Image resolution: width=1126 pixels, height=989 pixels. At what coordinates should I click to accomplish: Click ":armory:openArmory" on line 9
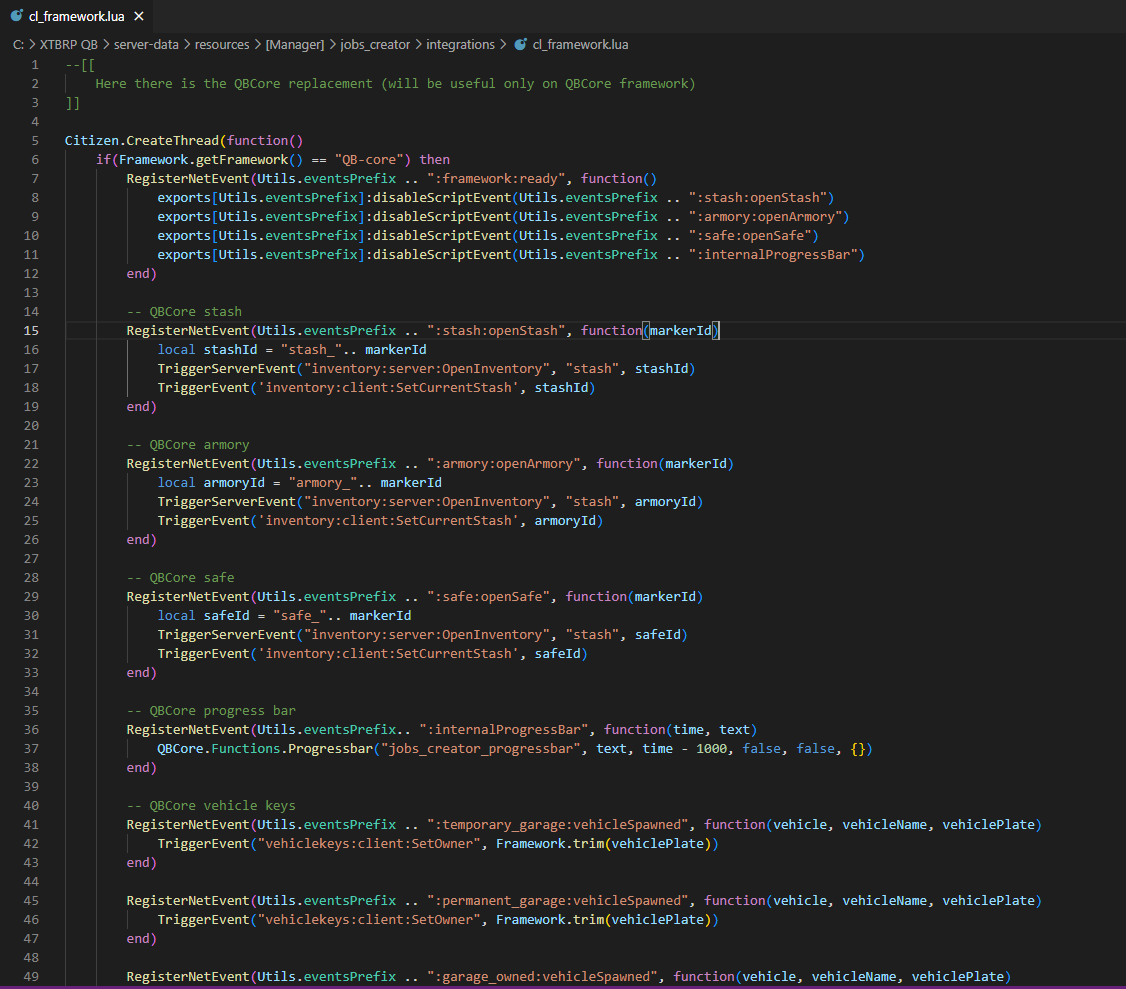(765, 217)
